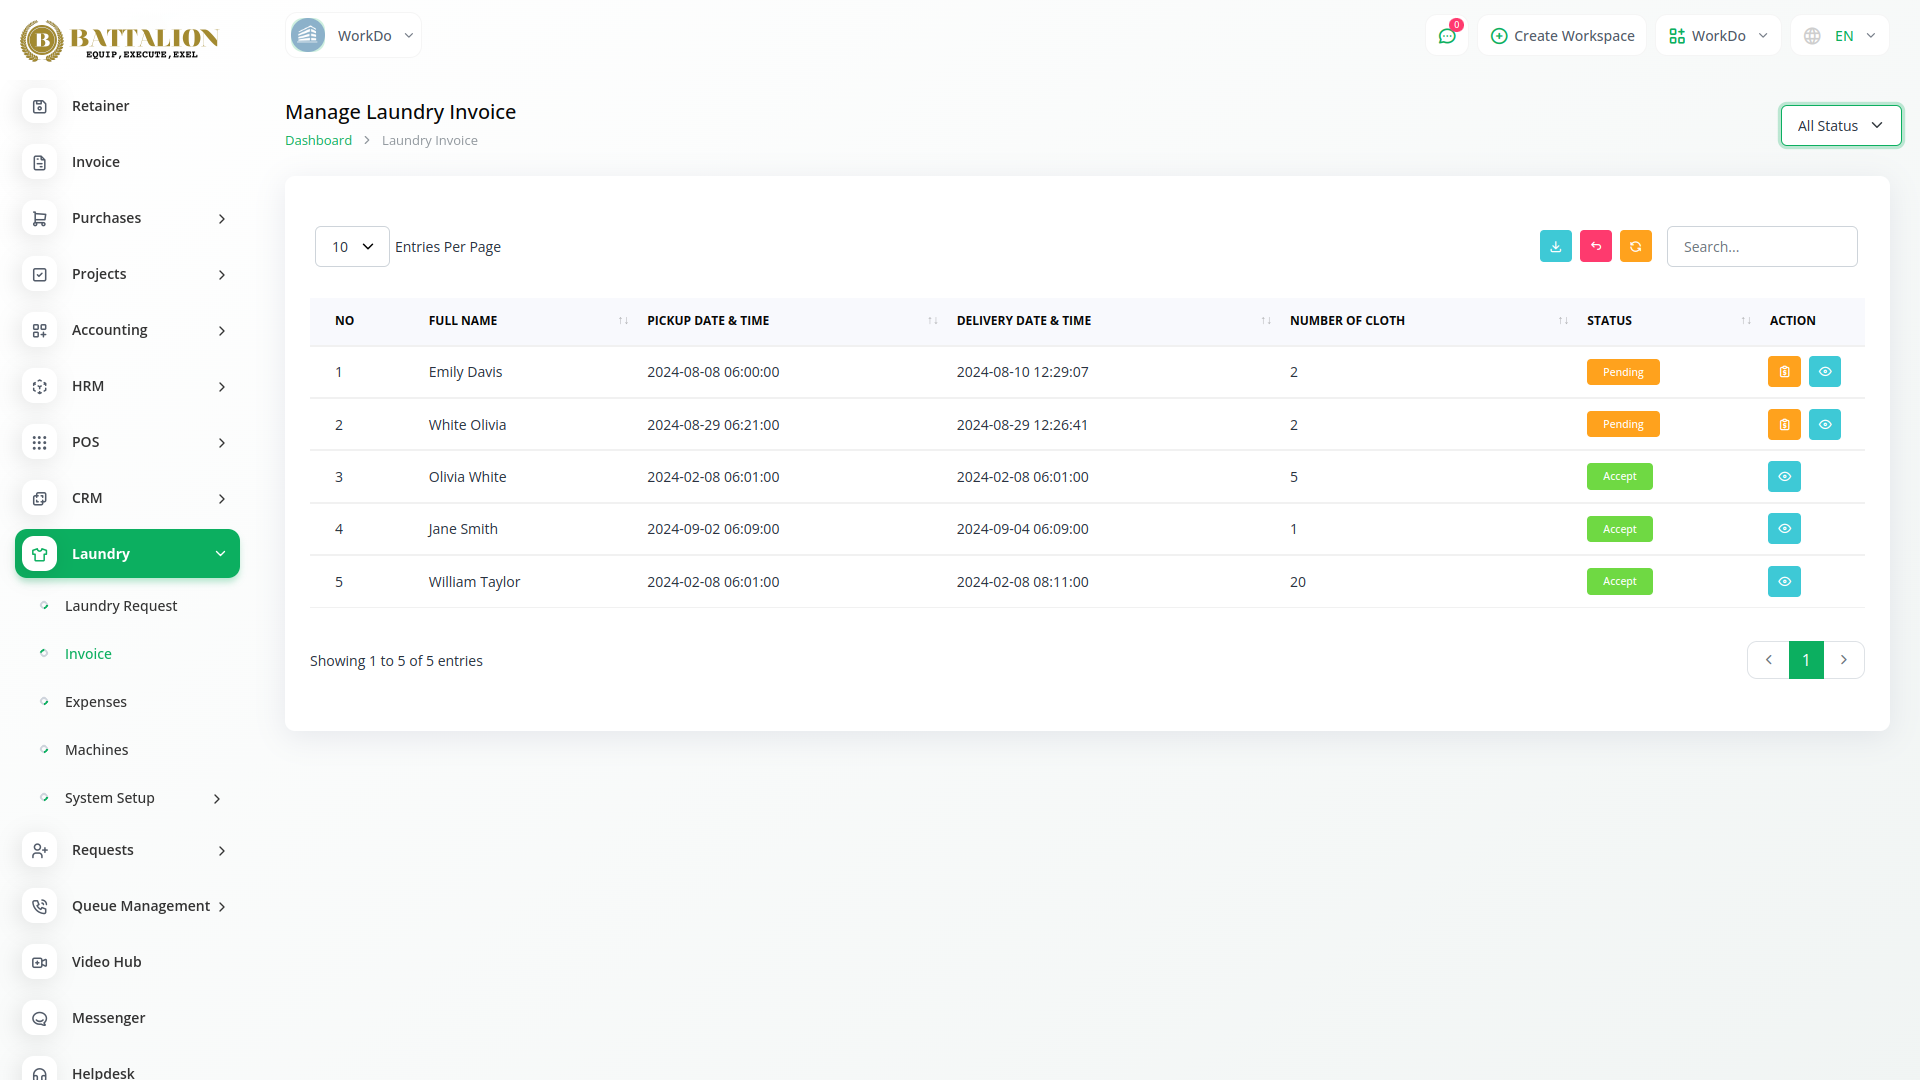Screen dimensions: 1920x1080
Task: Open the entries per page dropdown
Action: pyautogui.click(x=352, y=247)
